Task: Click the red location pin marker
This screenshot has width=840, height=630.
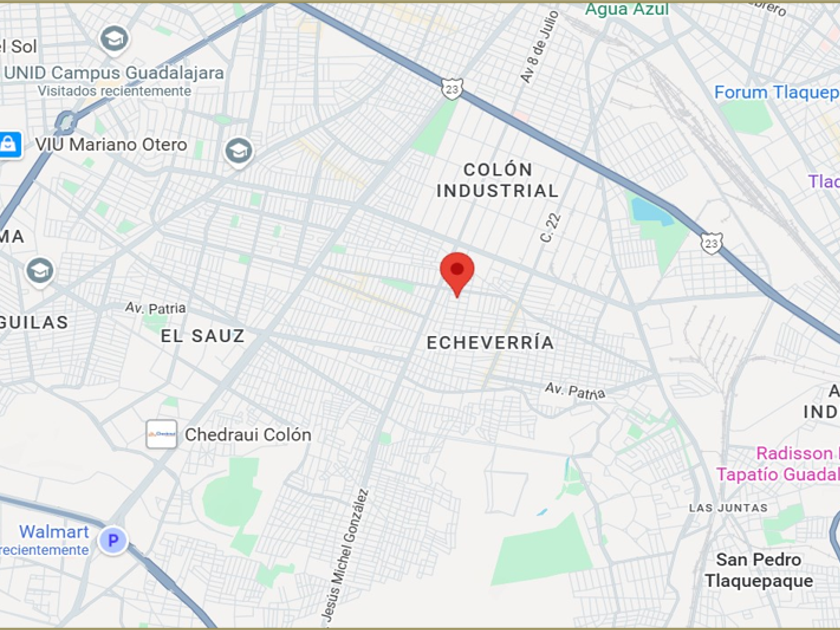Action: point(457,274)
